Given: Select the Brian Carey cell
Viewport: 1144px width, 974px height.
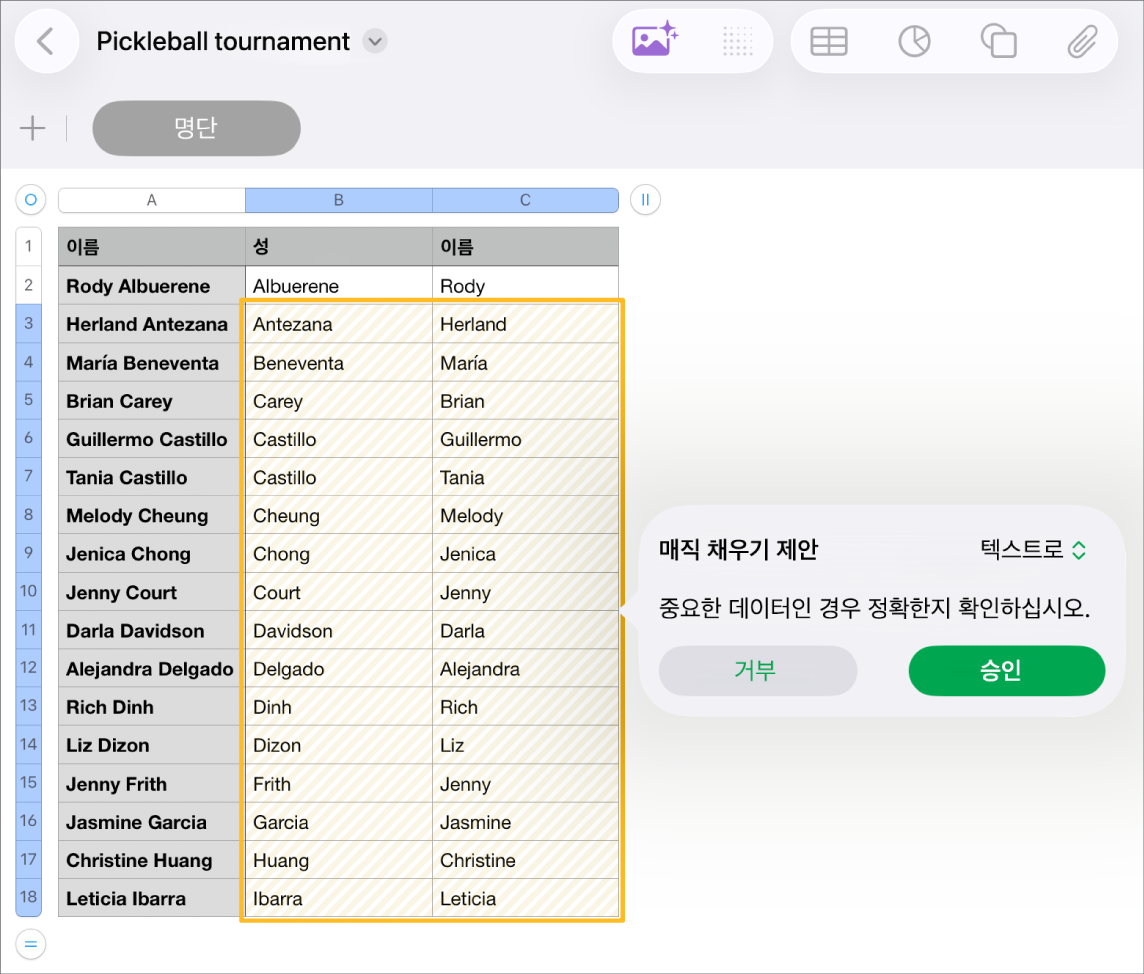Looking at the screenshot, I should (152, 401).
